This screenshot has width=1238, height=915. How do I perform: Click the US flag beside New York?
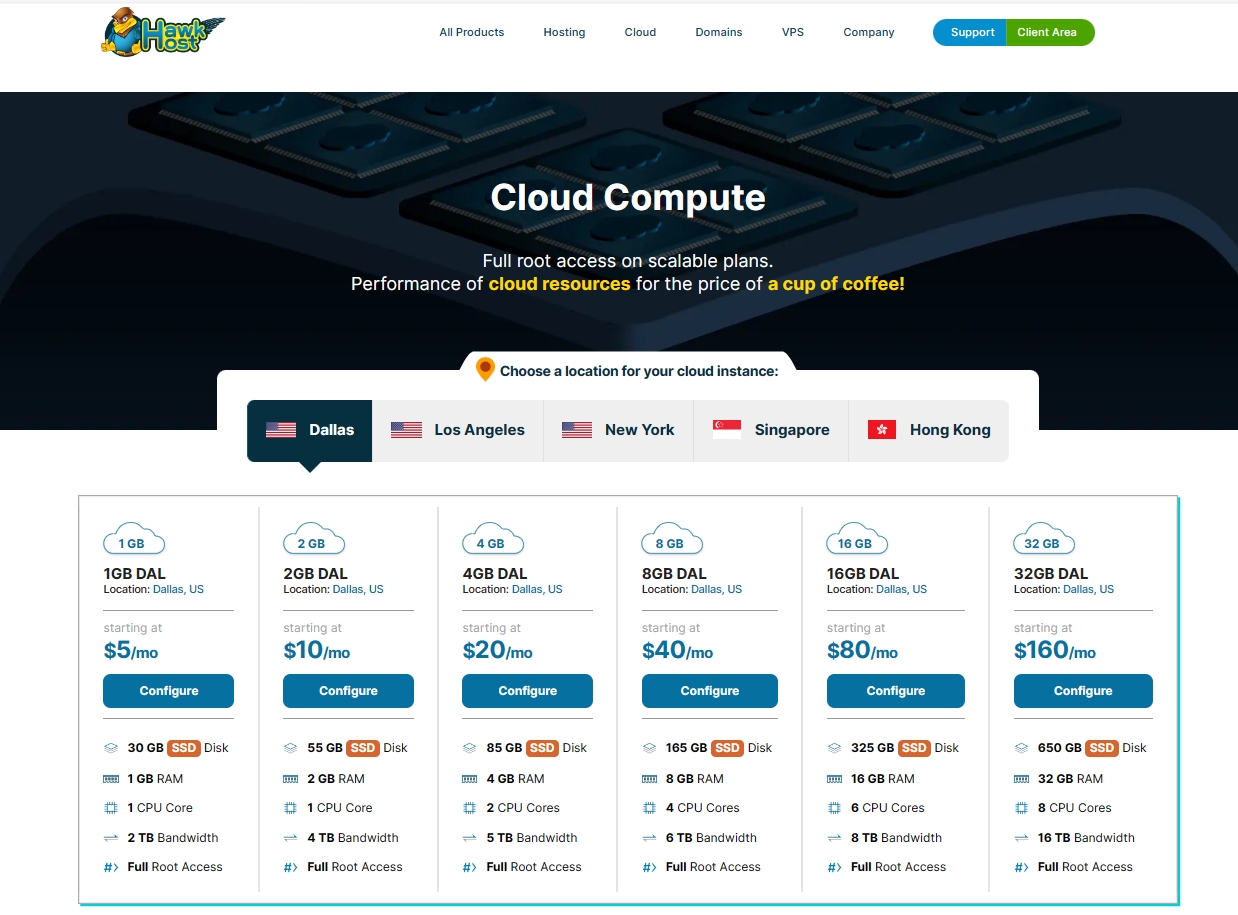click(x=577, y=430)
